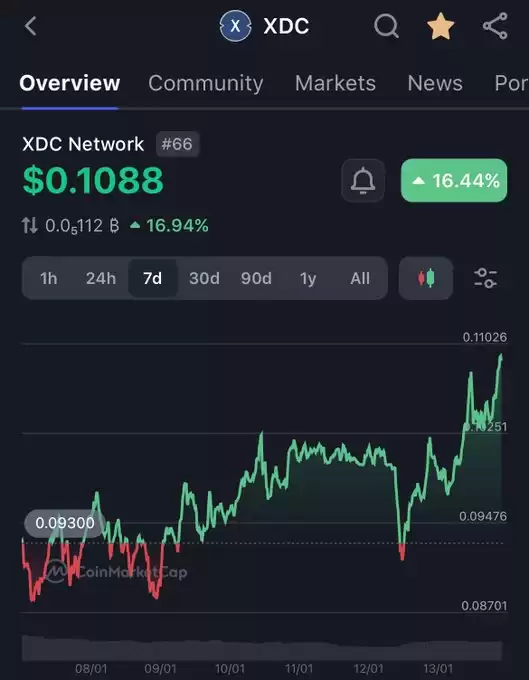529x680 pixels.
Task: Select the 1y time range
Action: [x=308, y=278]
